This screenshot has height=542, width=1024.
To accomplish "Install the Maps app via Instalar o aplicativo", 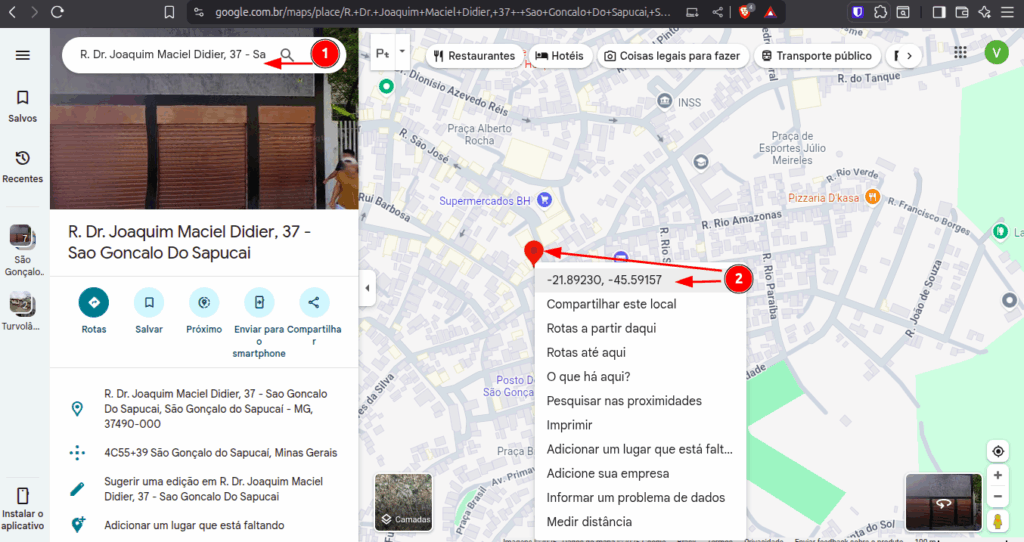I will [23, 509].
